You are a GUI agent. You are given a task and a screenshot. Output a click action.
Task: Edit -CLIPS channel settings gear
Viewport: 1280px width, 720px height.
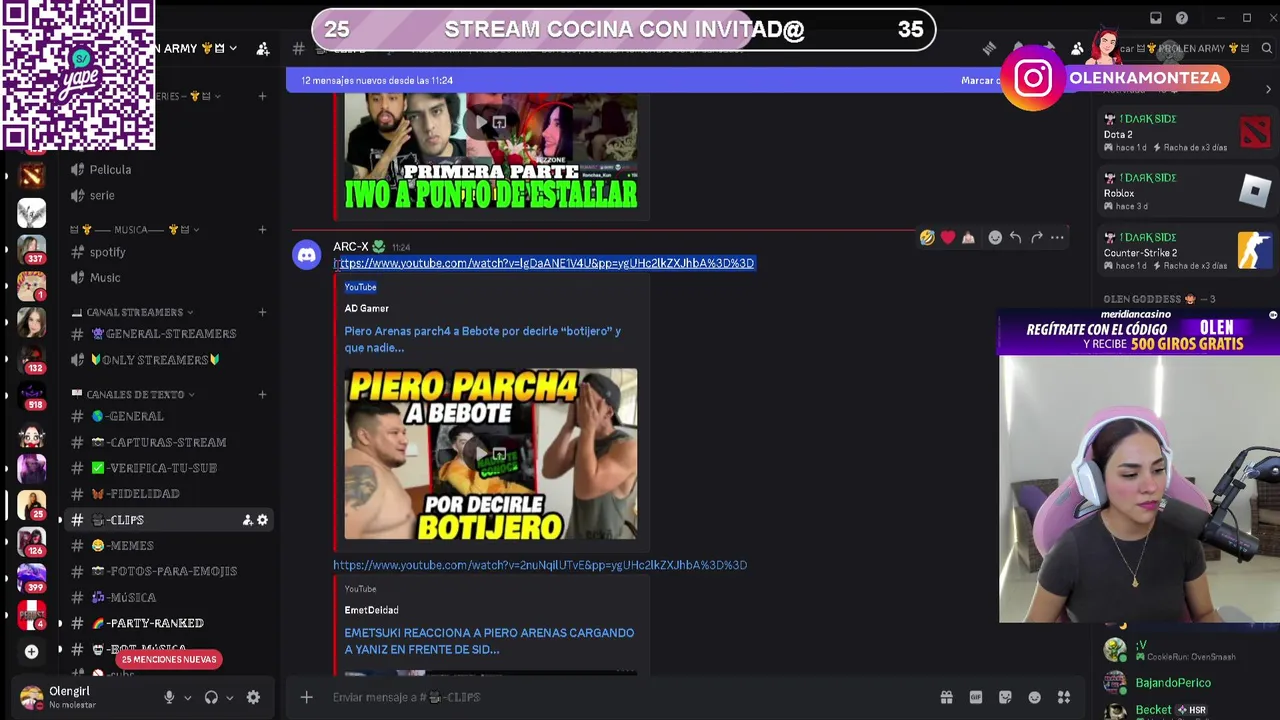(262, 520)
